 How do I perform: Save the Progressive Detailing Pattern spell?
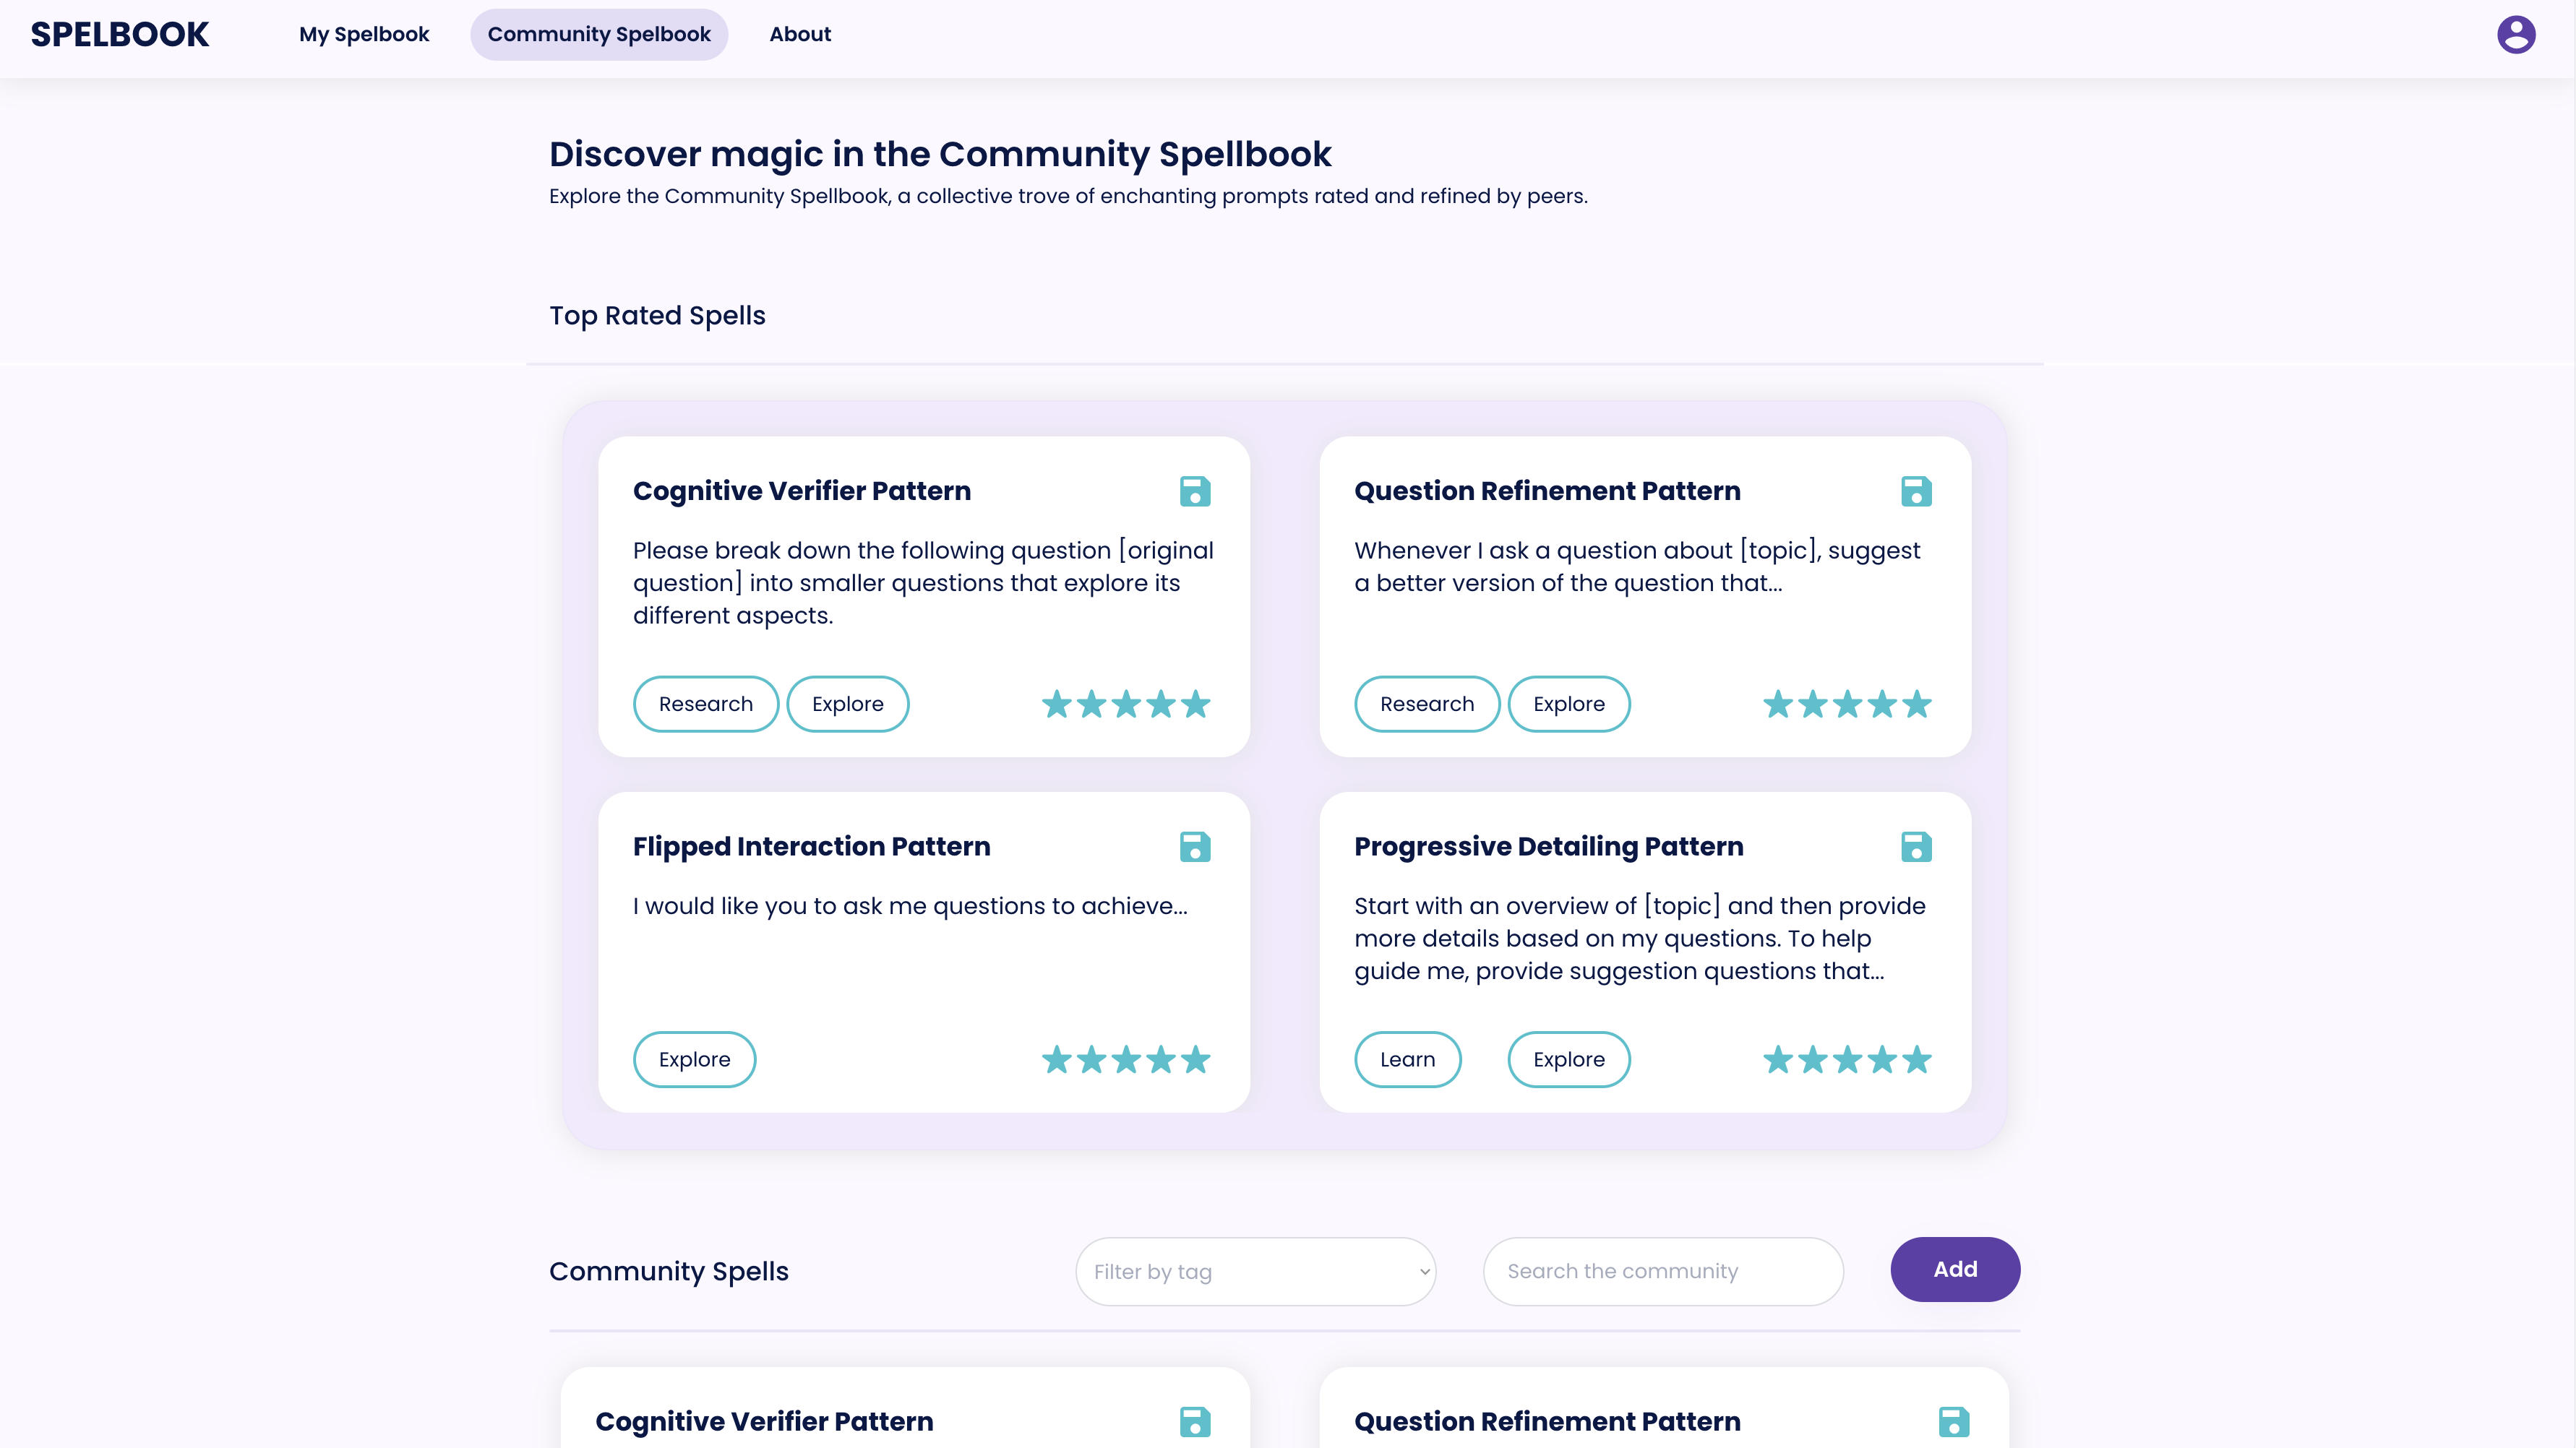1916,847
